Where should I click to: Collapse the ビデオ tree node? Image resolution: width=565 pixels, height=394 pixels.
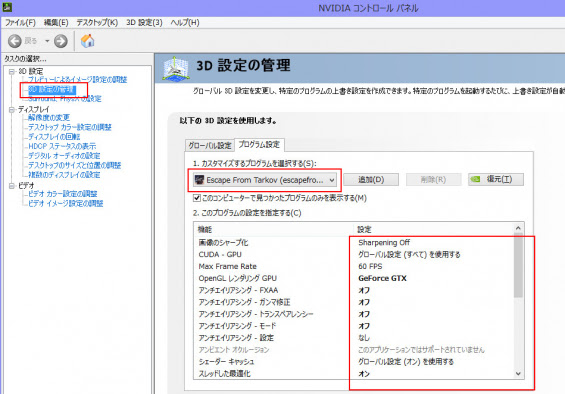pos(12,186)
